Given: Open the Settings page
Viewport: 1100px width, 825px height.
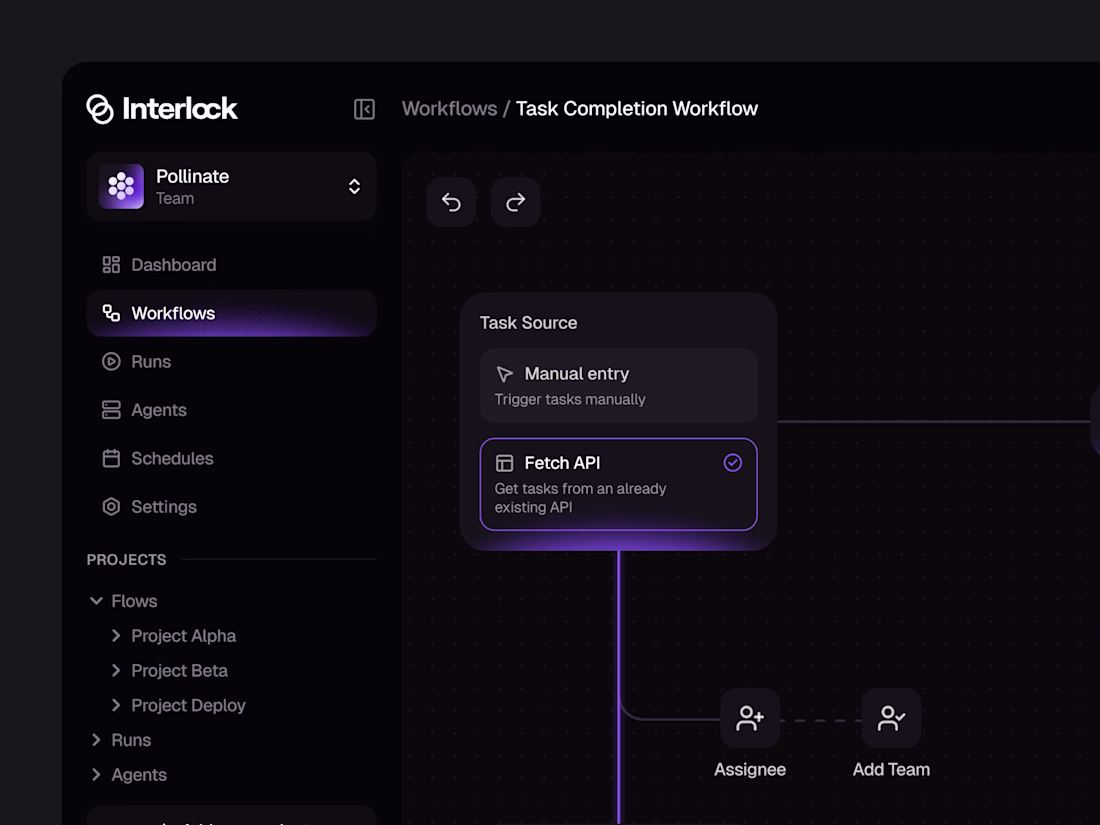Looking at the screenshot, I should click(x=163, y=507).
